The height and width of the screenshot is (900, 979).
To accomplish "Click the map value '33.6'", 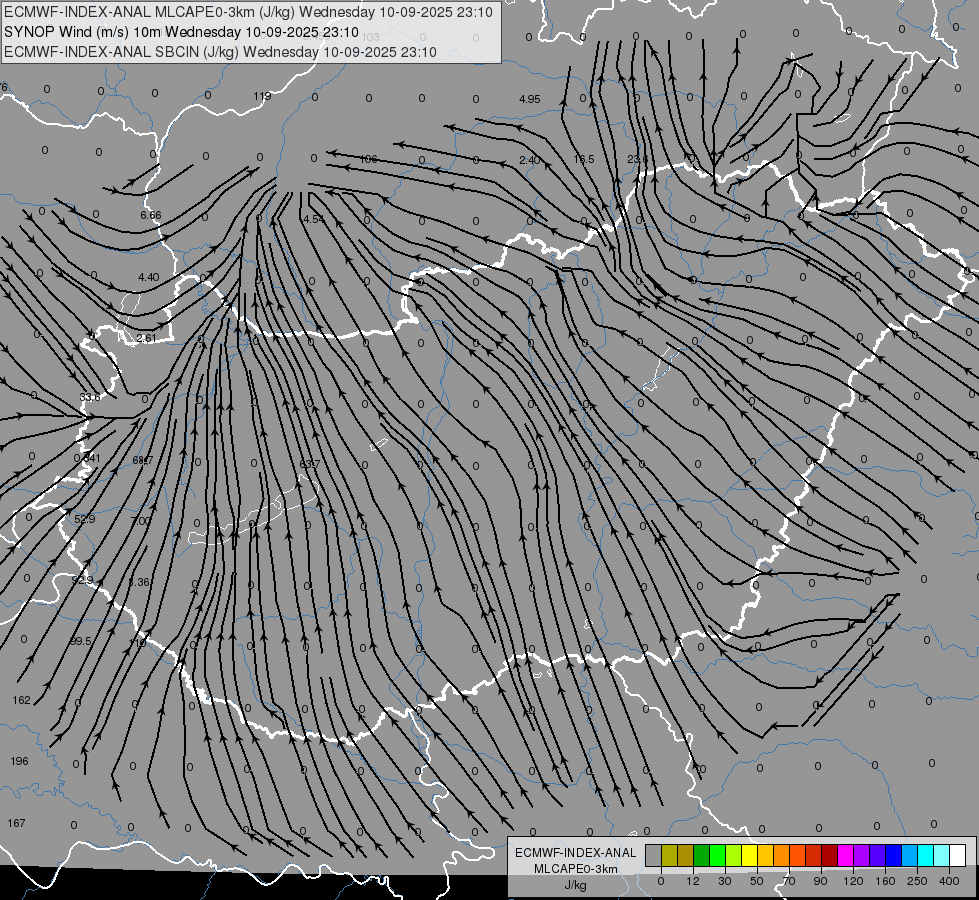I will [x=90, y=397].
